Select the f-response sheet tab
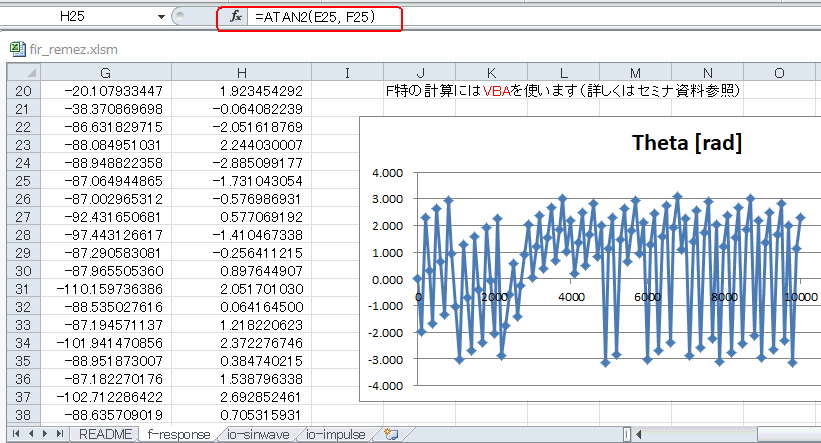 pyautogui.click(x=179, y=434)
